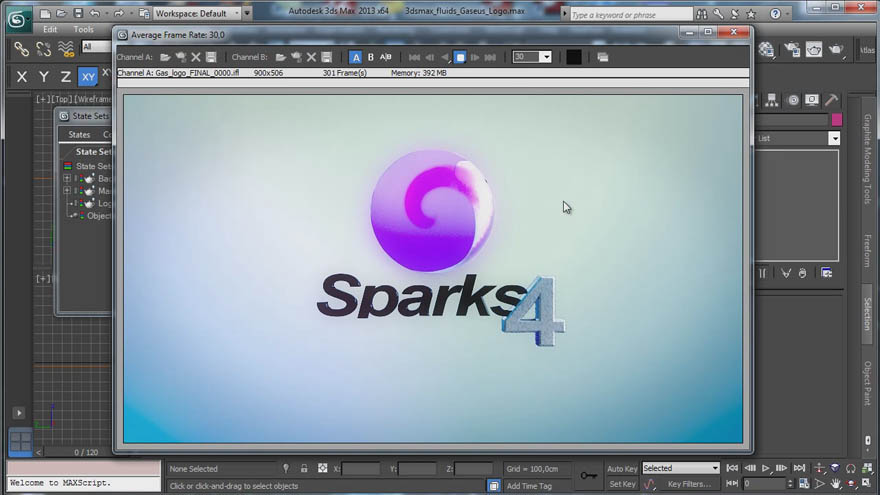
Task: Click the Undo arrow in the quick access toolbar
Action: 95,13
